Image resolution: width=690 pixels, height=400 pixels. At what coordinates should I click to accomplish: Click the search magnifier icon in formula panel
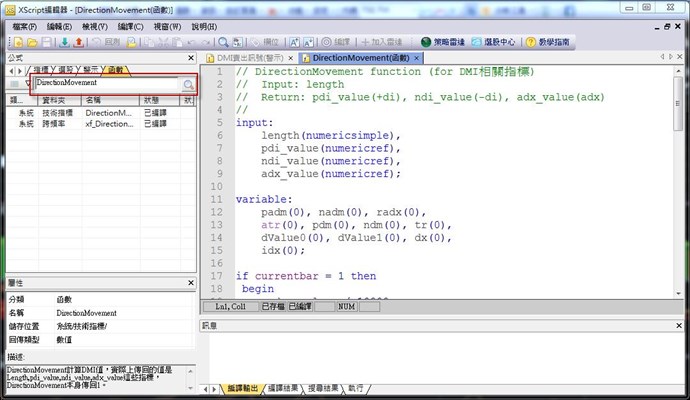pyautogui.click(x=187, y=85)
